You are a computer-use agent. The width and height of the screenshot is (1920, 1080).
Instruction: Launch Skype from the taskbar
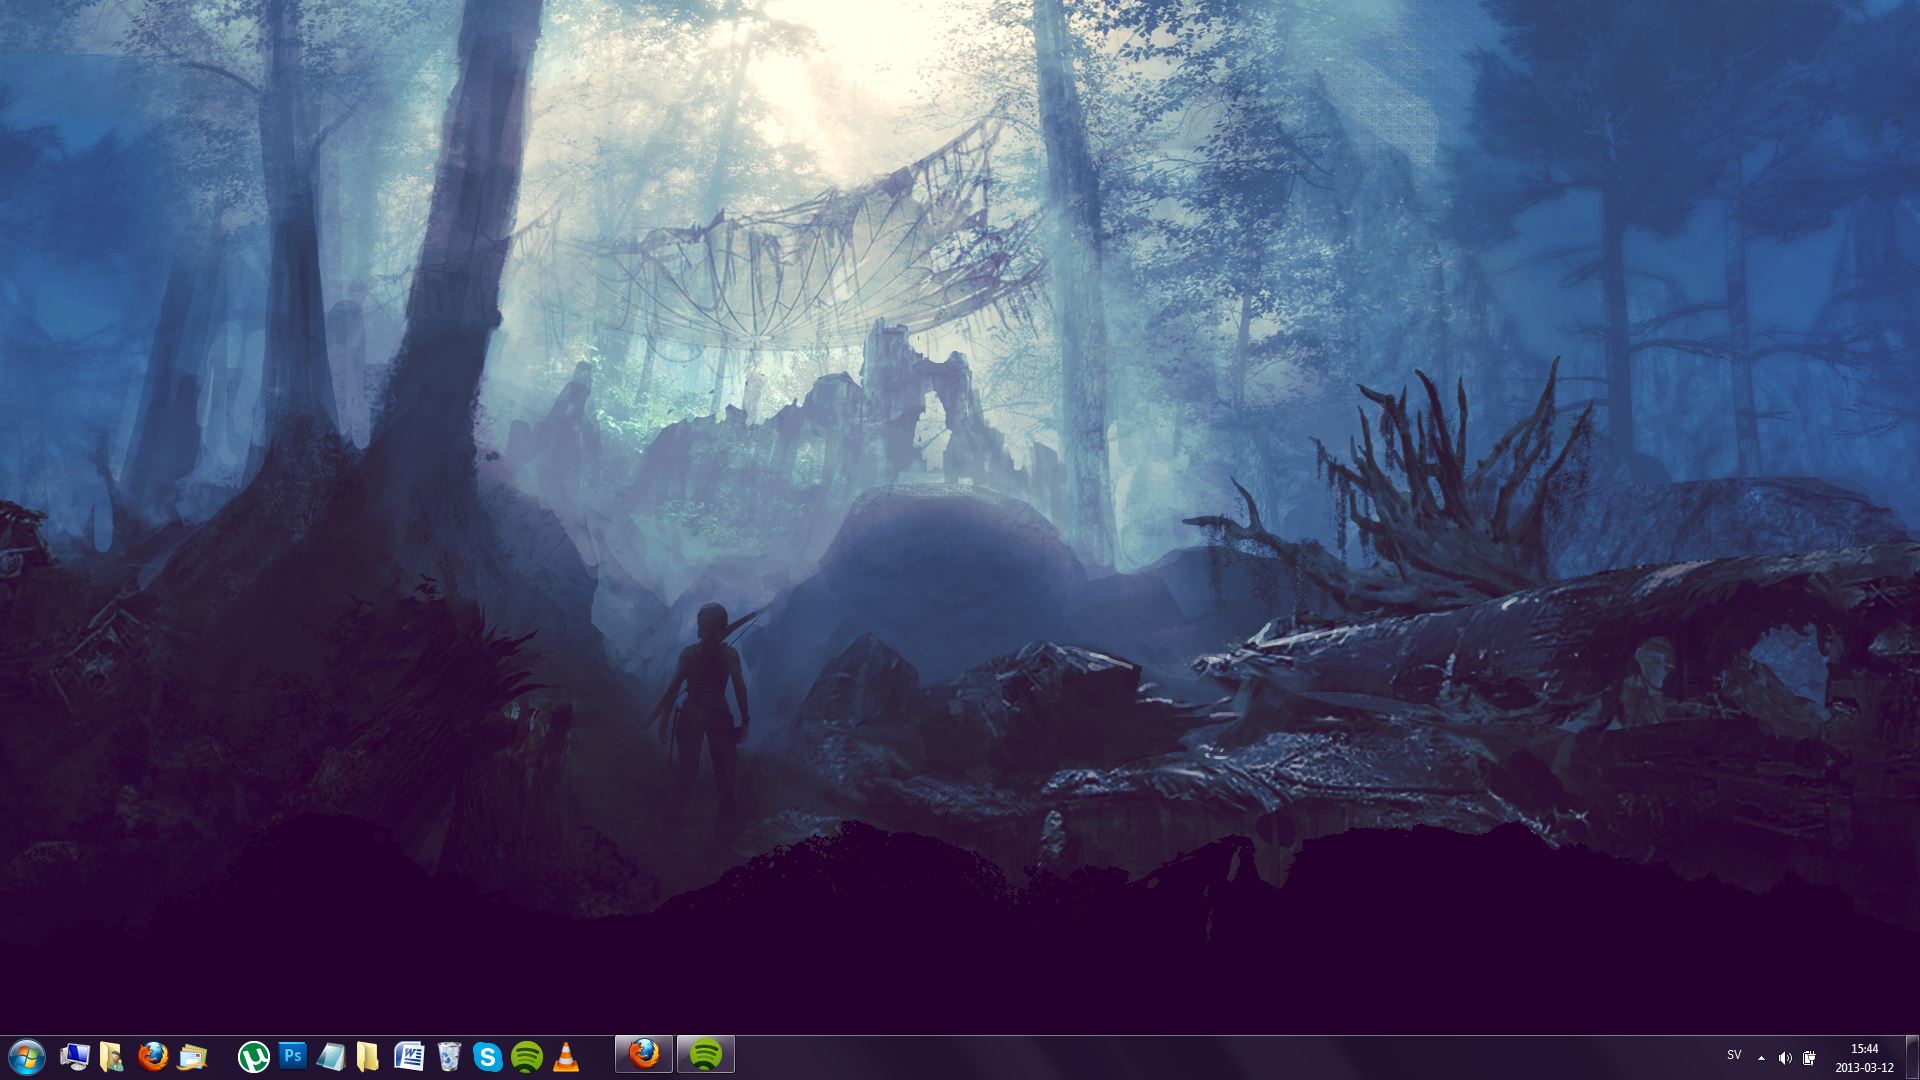[487, 1056]
